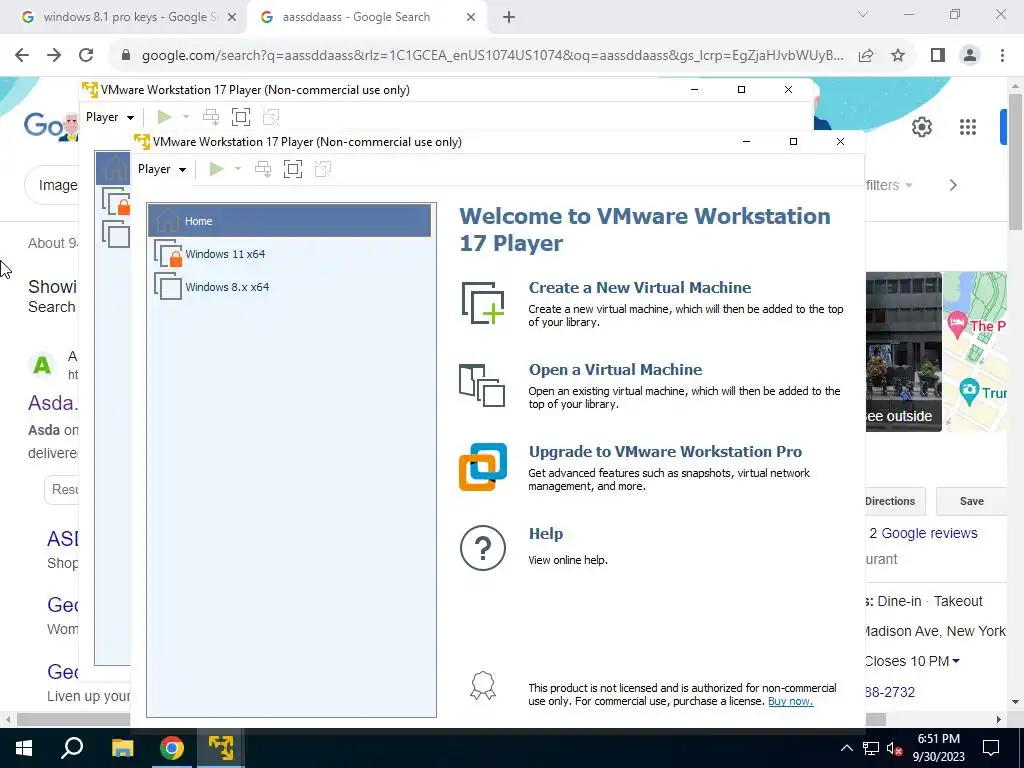Click the Open a Virtual Machine icon
The width and height of the screenshot is (1024, 768).
(482, 385)
